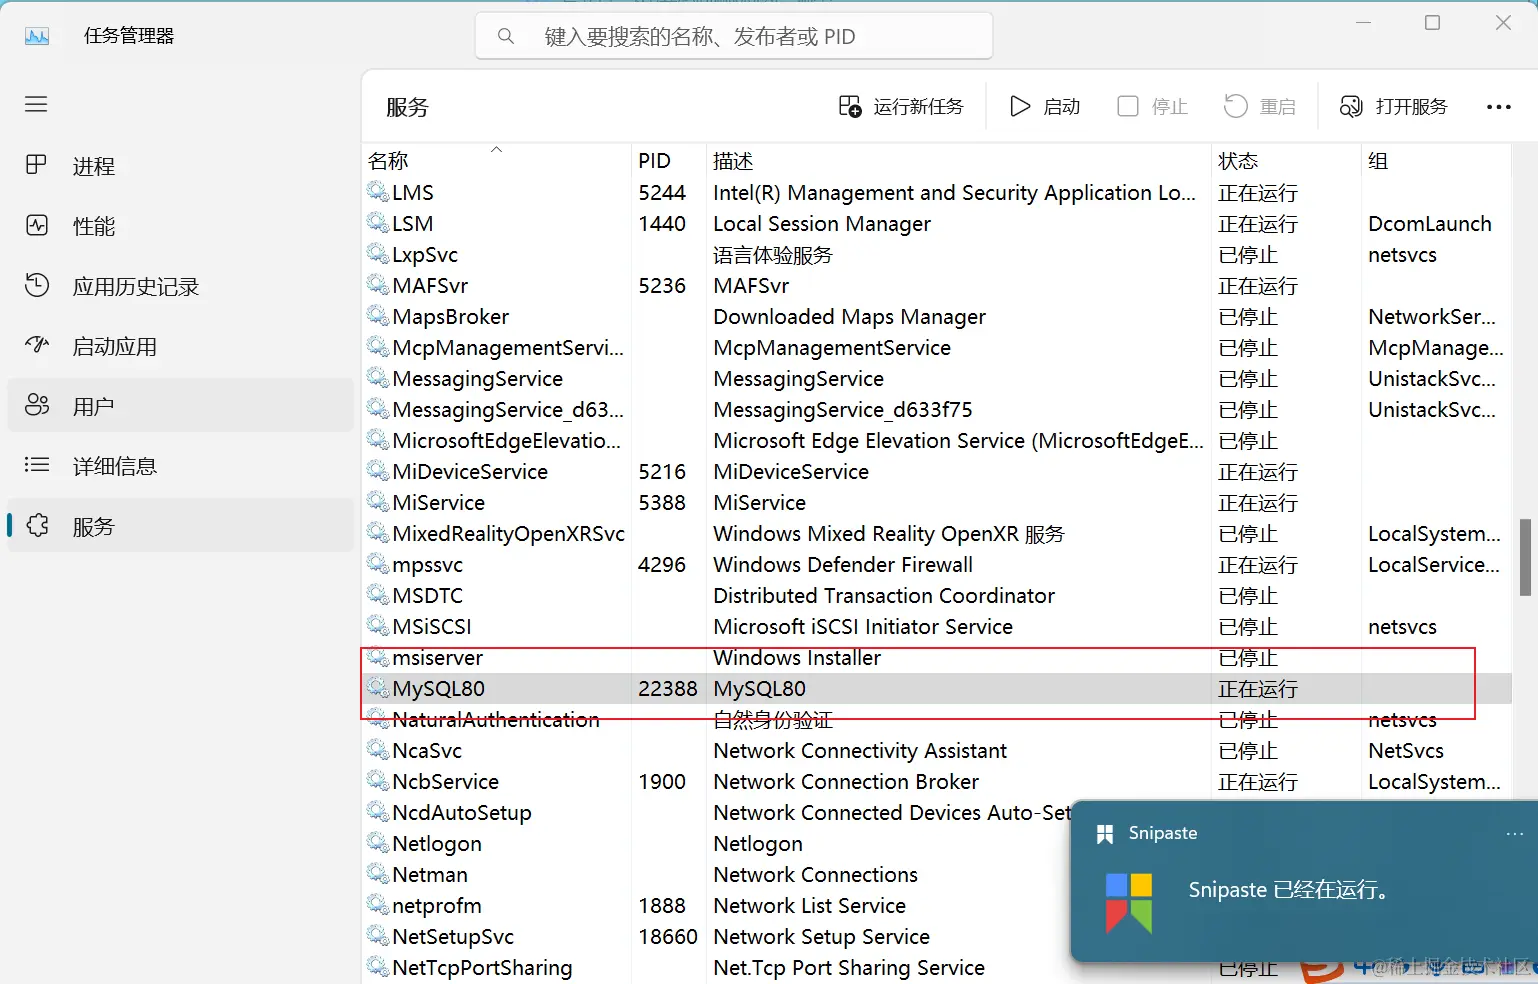1538x984 pixels.
Task: Click the MAFSvr service icon
Action: (x=378, y=284)
